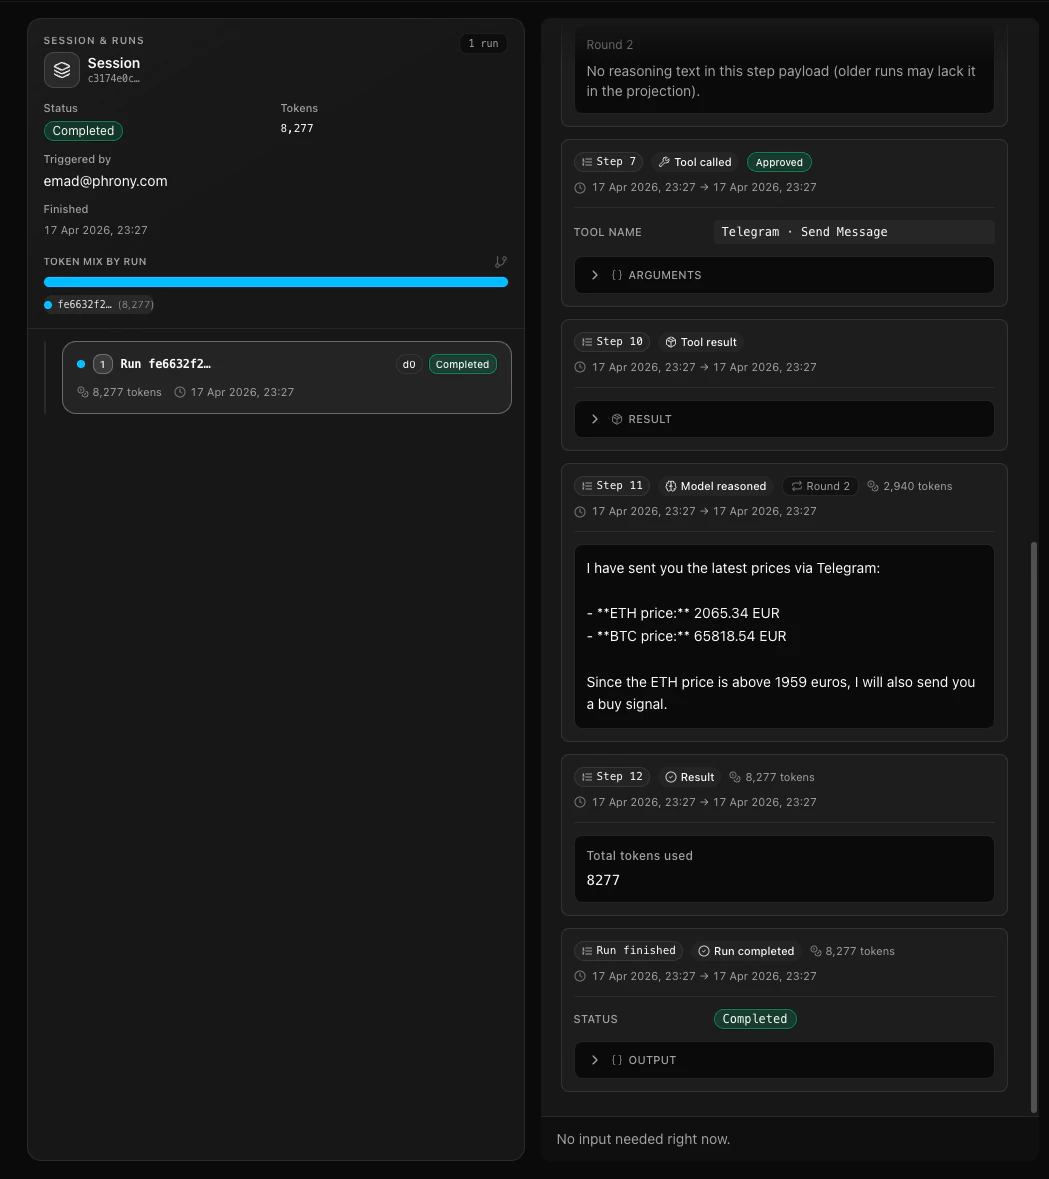Screen dimensions: 1049x1179
Task: Click the clock icon under Step 11
Action: (580, 512)
